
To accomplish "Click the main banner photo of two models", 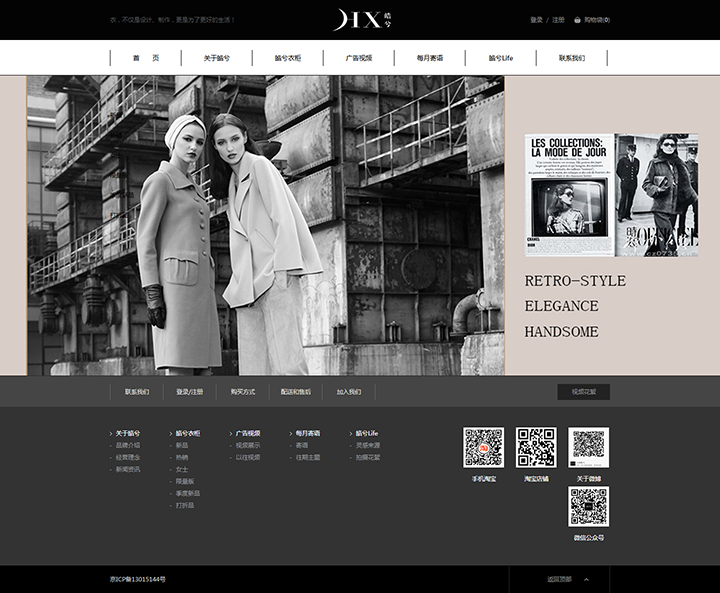I will point(266,225).
